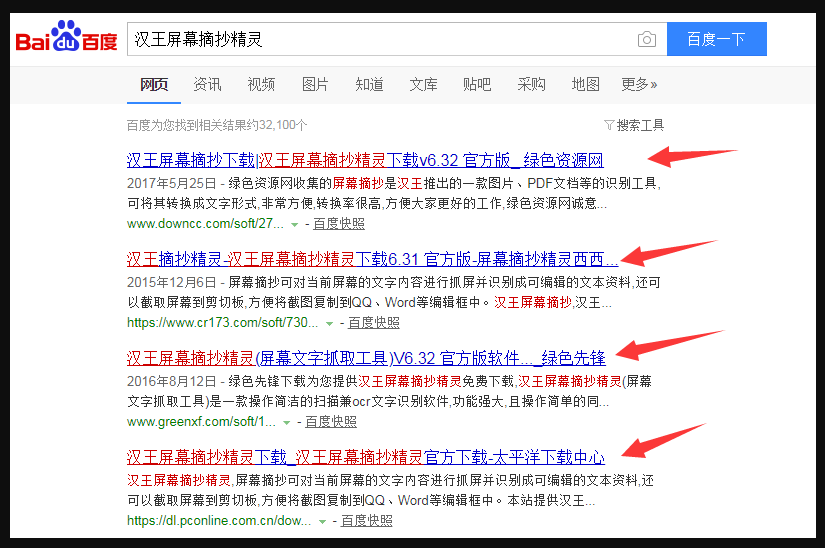Click the date text 2016年8月12日
This screenshot has width=825, height=548.
point(172,381)
